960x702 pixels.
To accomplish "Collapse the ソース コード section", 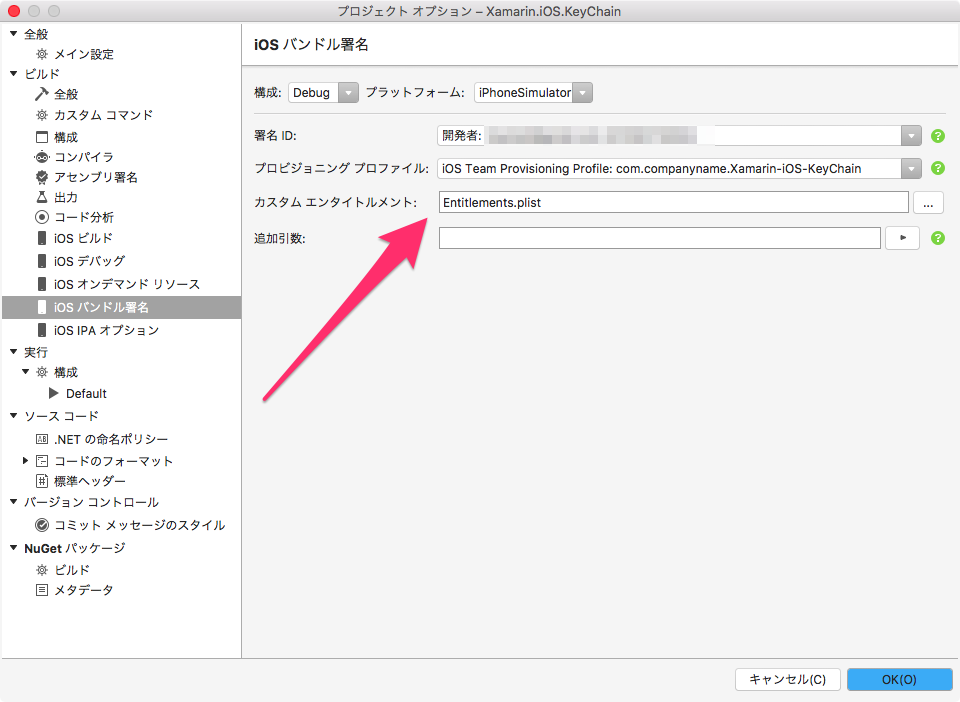I will tap(13, 416).
